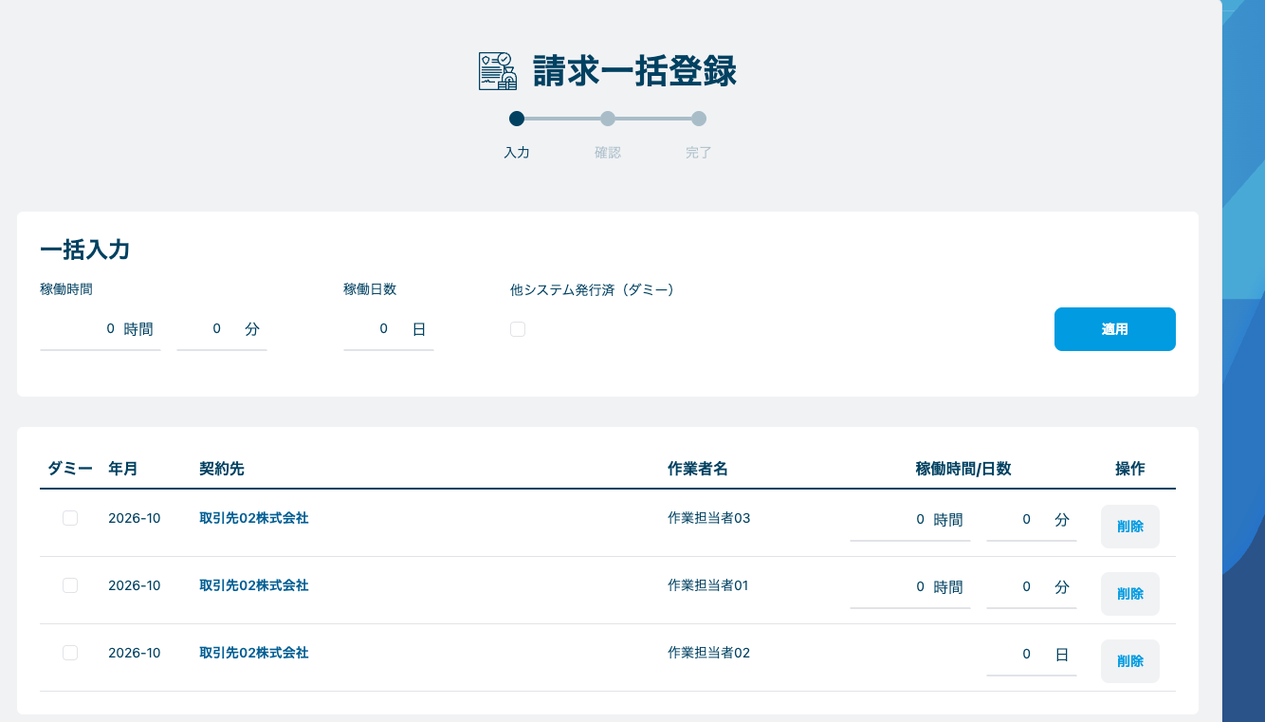Click the 作業担当者01 name cell
The width and height of the screenshot is (1265, 722).
[708, 585]
